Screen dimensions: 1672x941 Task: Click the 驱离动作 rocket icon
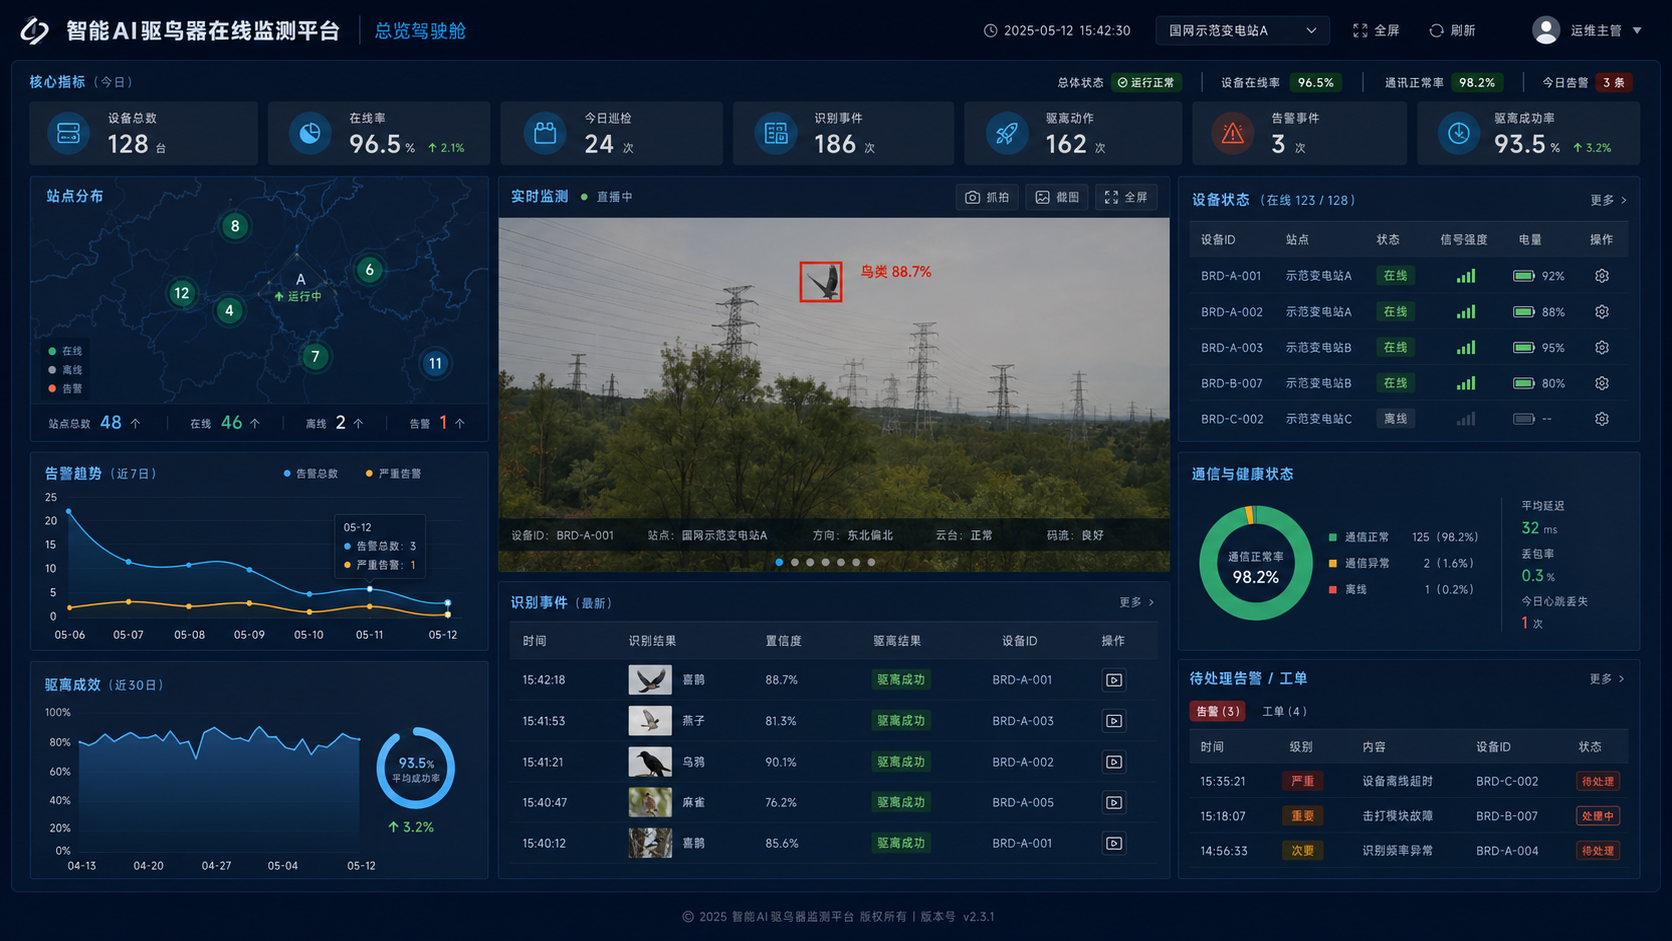click(x=1007, y=133)
